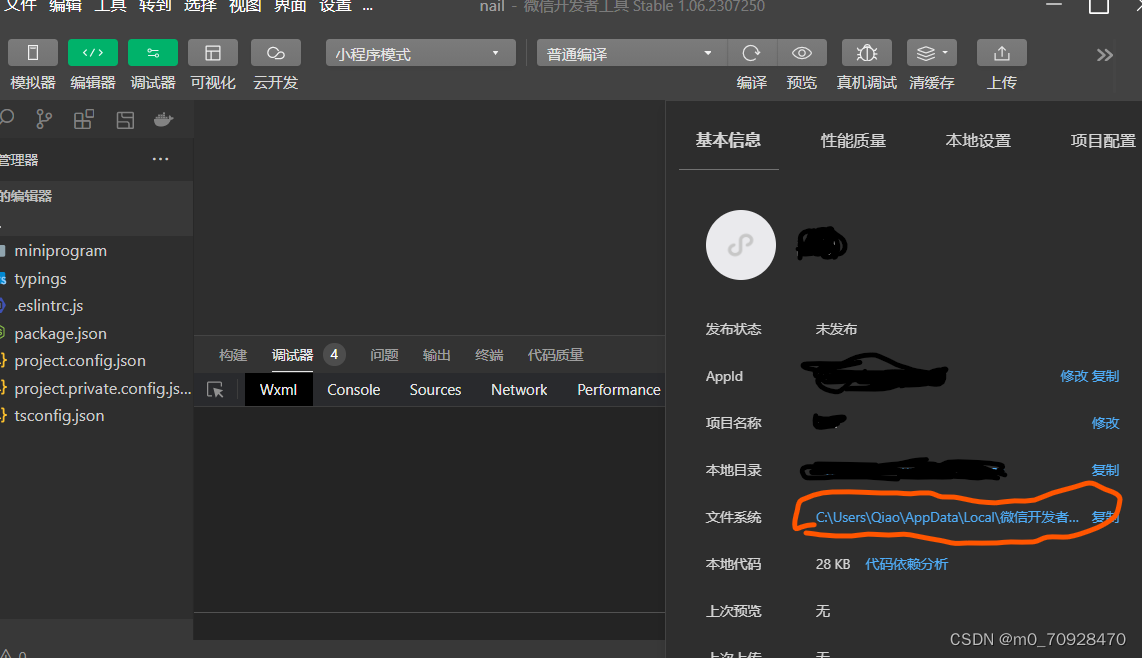Screen dimensions: 1142x658
Task: Switch to the 输出 output tab
Action: 436,355
